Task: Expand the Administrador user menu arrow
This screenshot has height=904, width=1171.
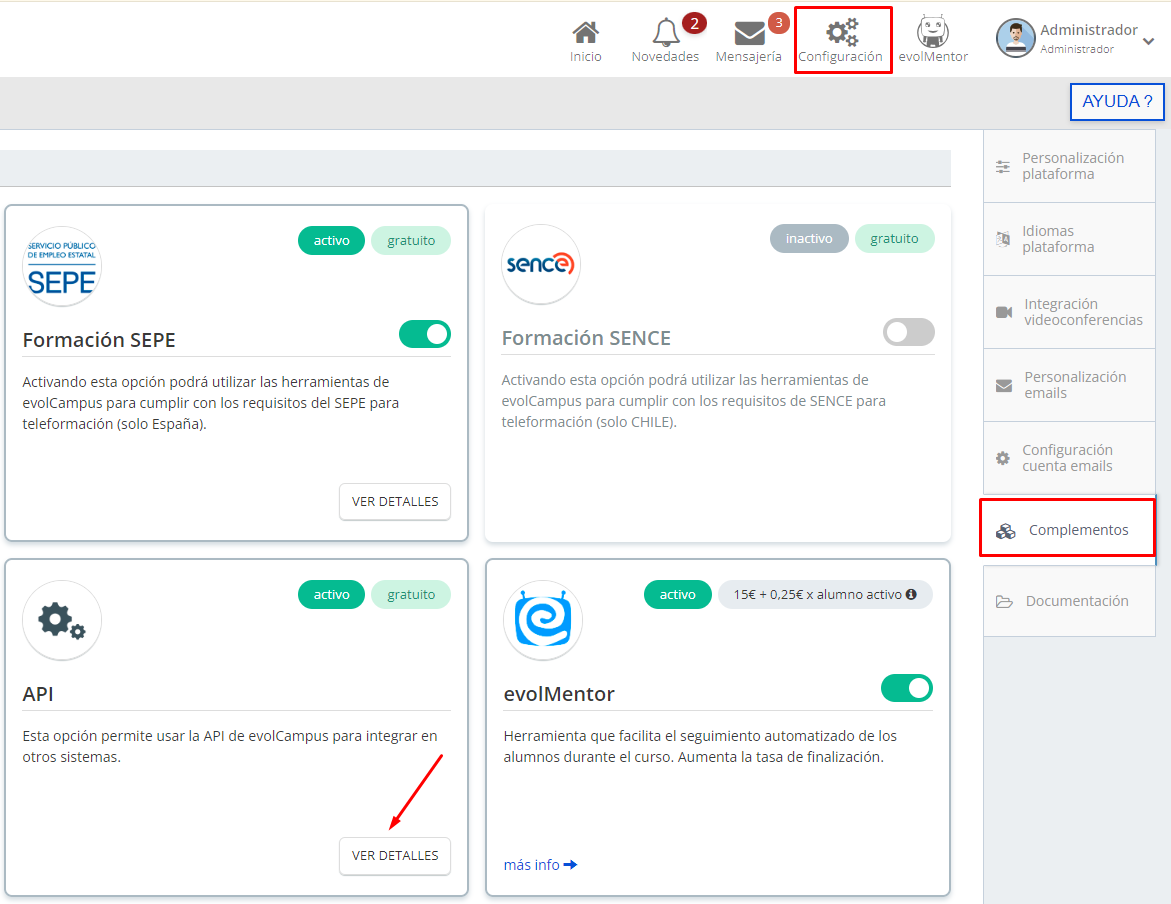Action: point(1149,42)
